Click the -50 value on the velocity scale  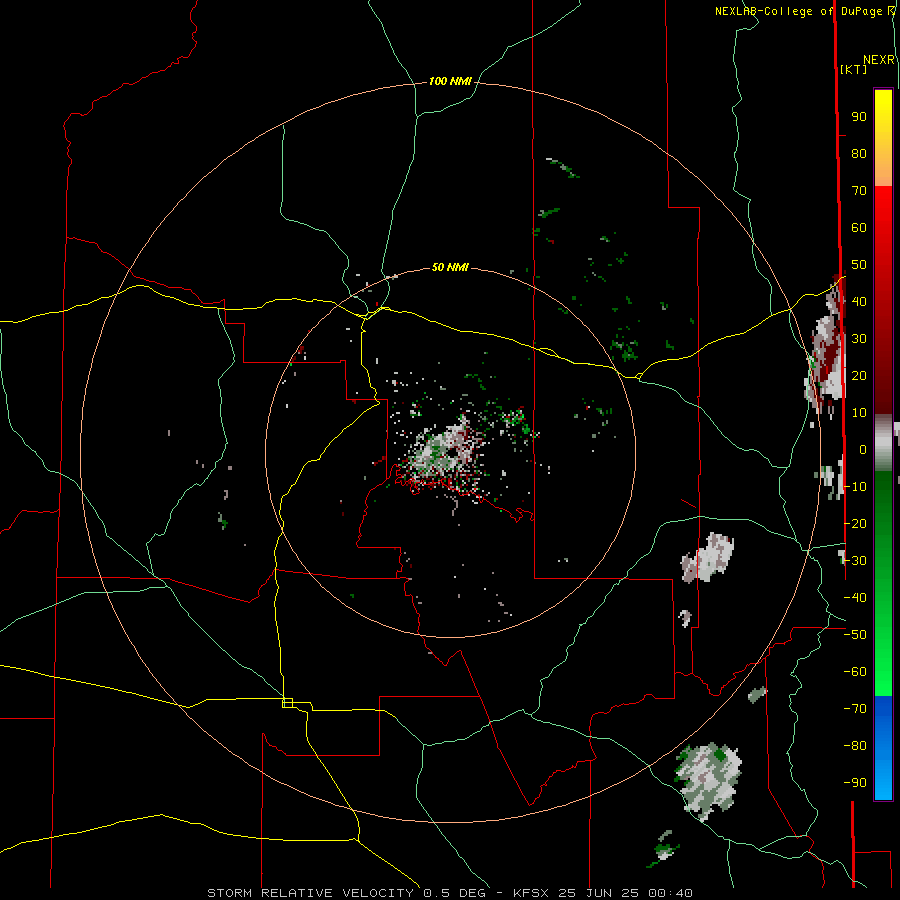855,635
